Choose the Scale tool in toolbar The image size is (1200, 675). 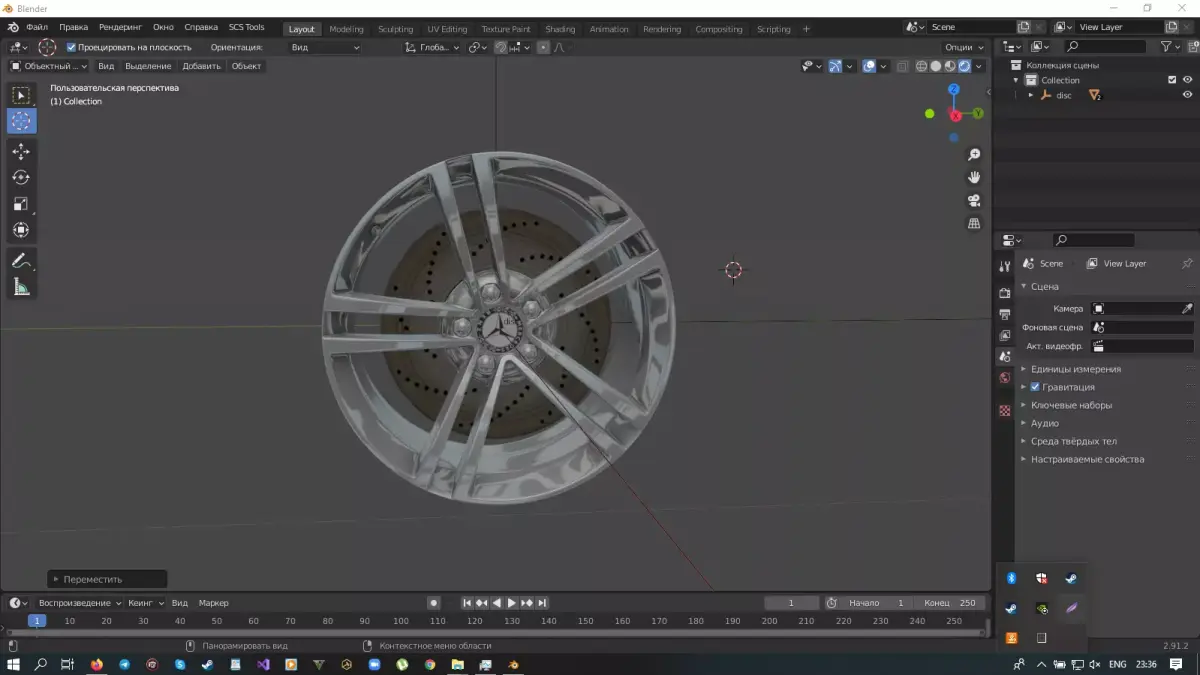pos(21,204)
